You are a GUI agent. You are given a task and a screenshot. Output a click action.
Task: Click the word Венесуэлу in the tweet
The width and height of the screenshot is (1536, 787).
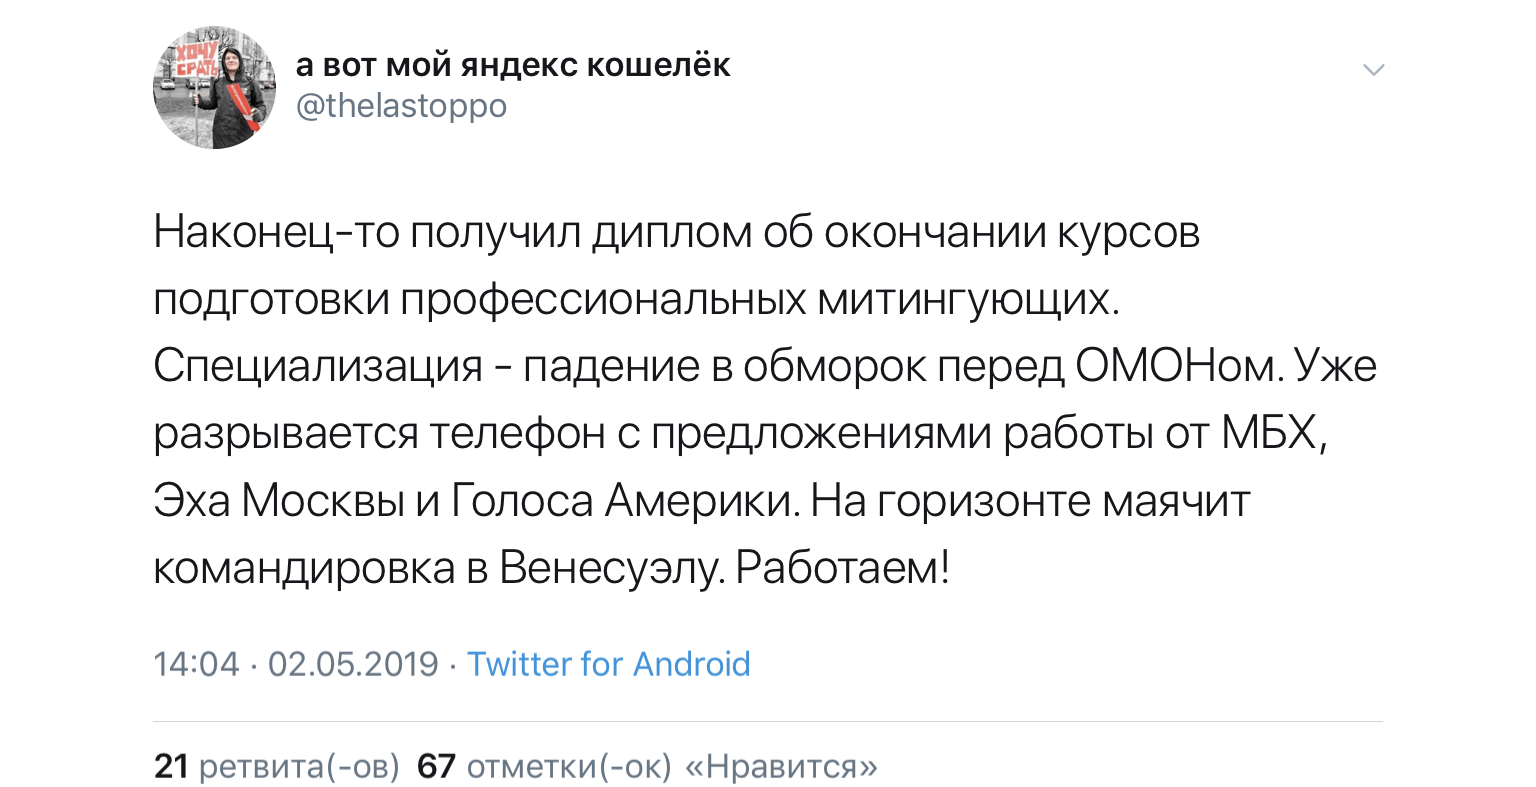pyautogui.click(x=609, y=569)
